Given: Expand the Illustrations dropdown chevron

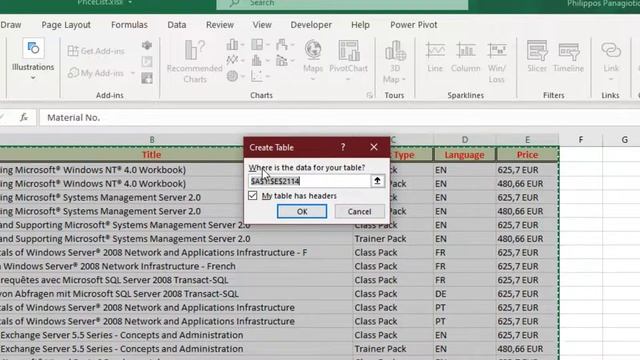Looking at the screenshot, I should [33, 78].
